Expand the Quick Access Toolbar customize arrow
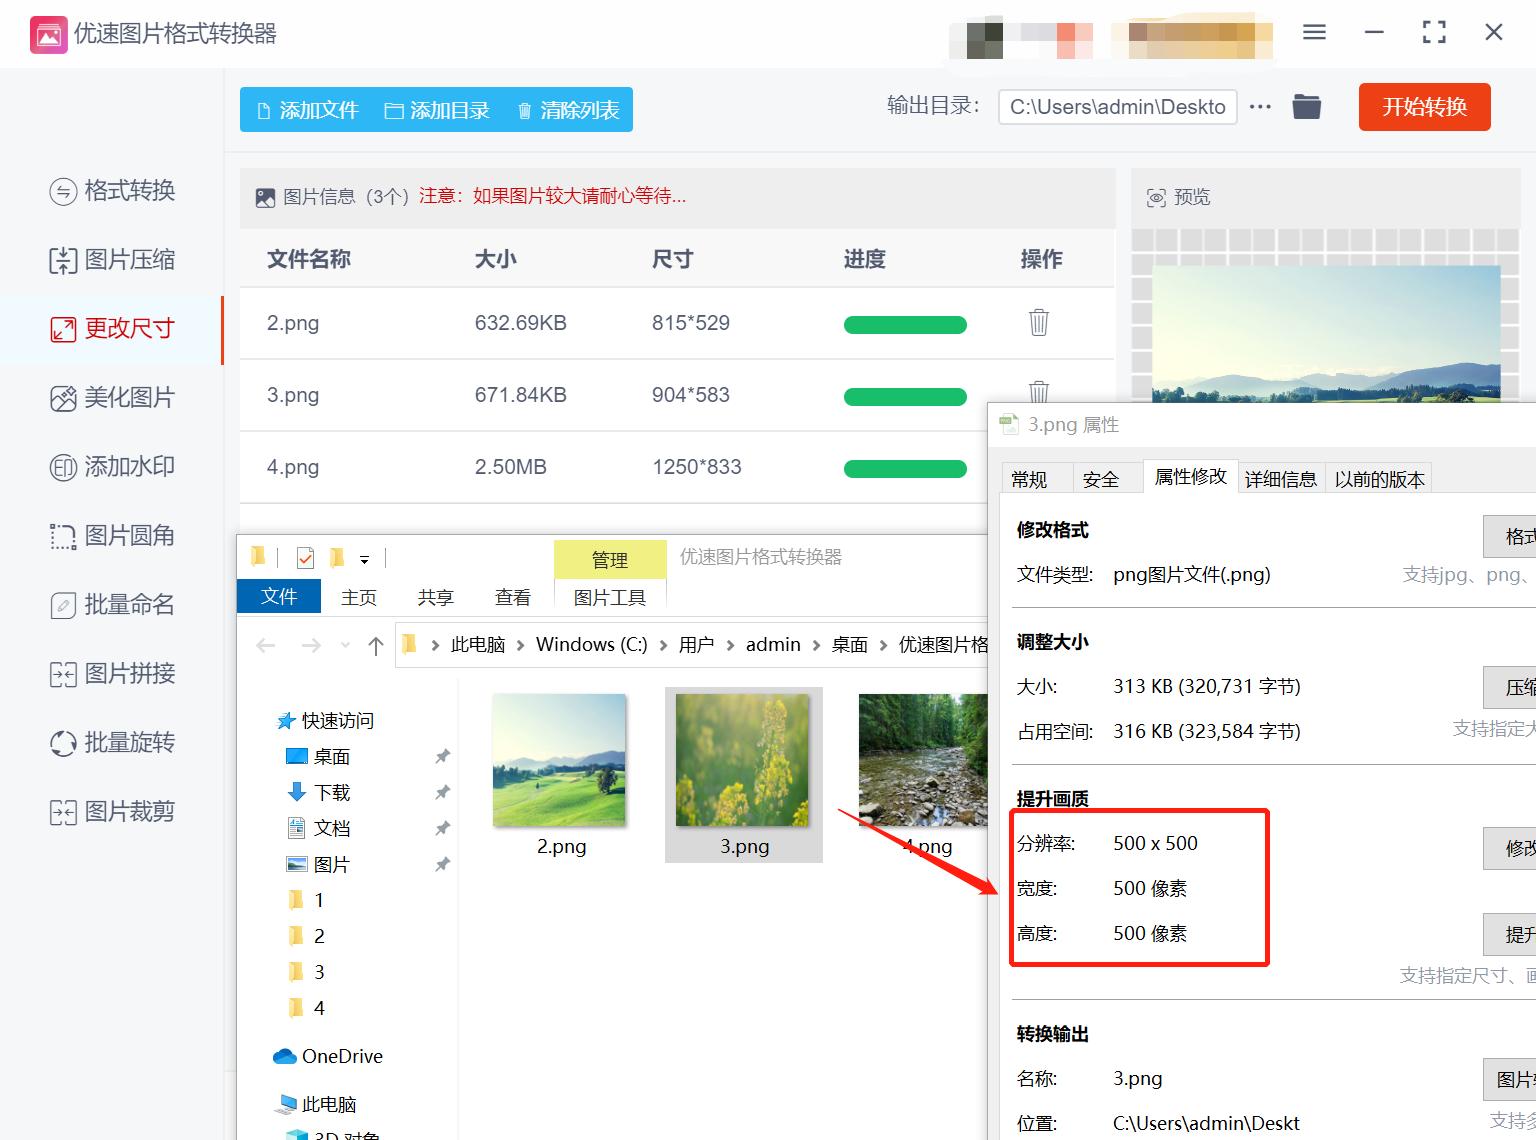1536x1140 pixels. (366, 557)
